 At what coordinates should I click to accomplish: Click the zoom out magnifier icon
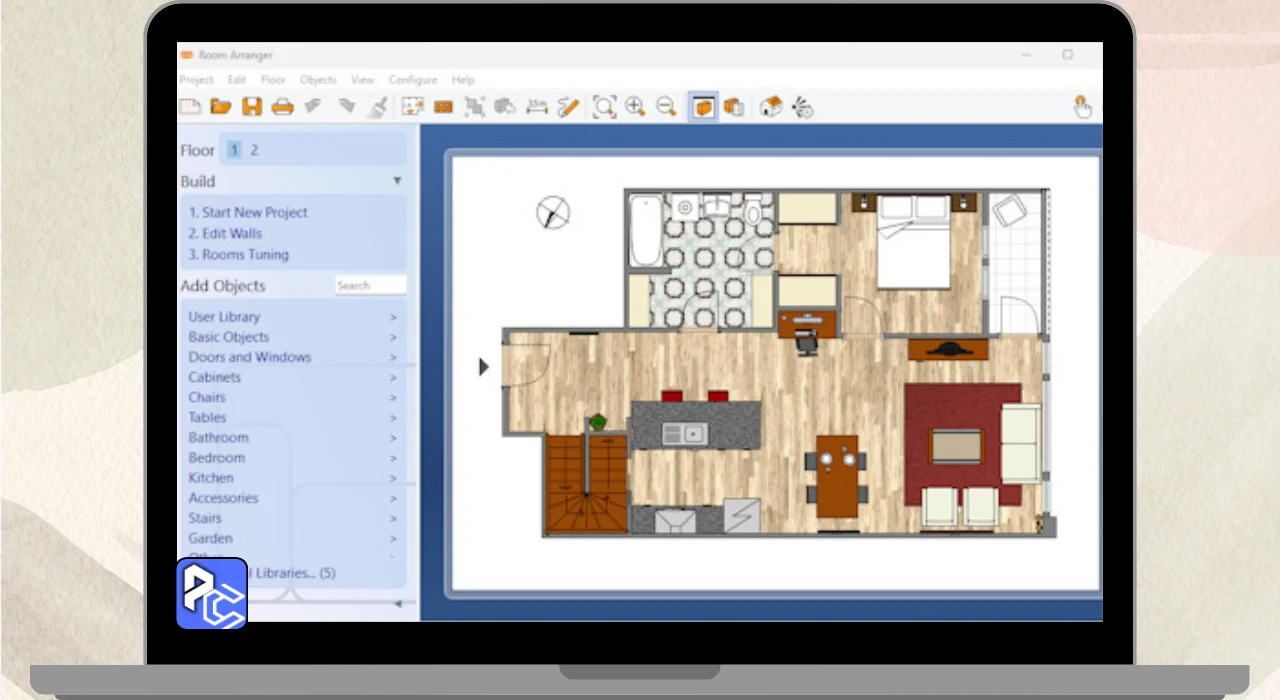[666, 106]
